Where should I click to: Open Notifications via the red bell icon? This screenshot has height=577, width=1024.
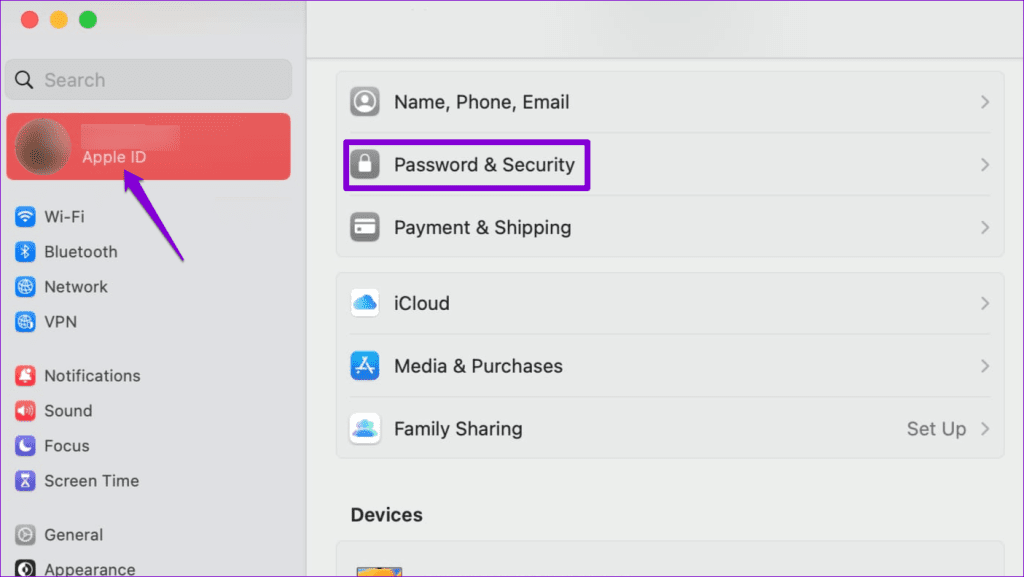(26, 375)
